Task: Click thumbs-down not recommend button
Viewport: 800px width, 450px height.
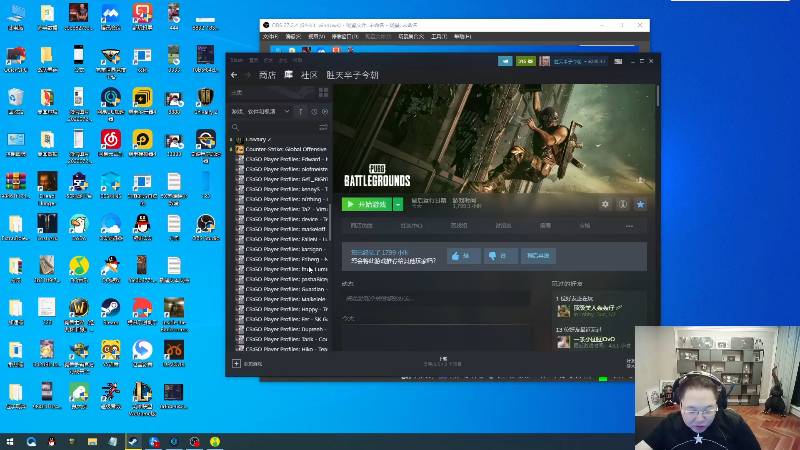Action: pyautogui.click(x=501, y=256)
